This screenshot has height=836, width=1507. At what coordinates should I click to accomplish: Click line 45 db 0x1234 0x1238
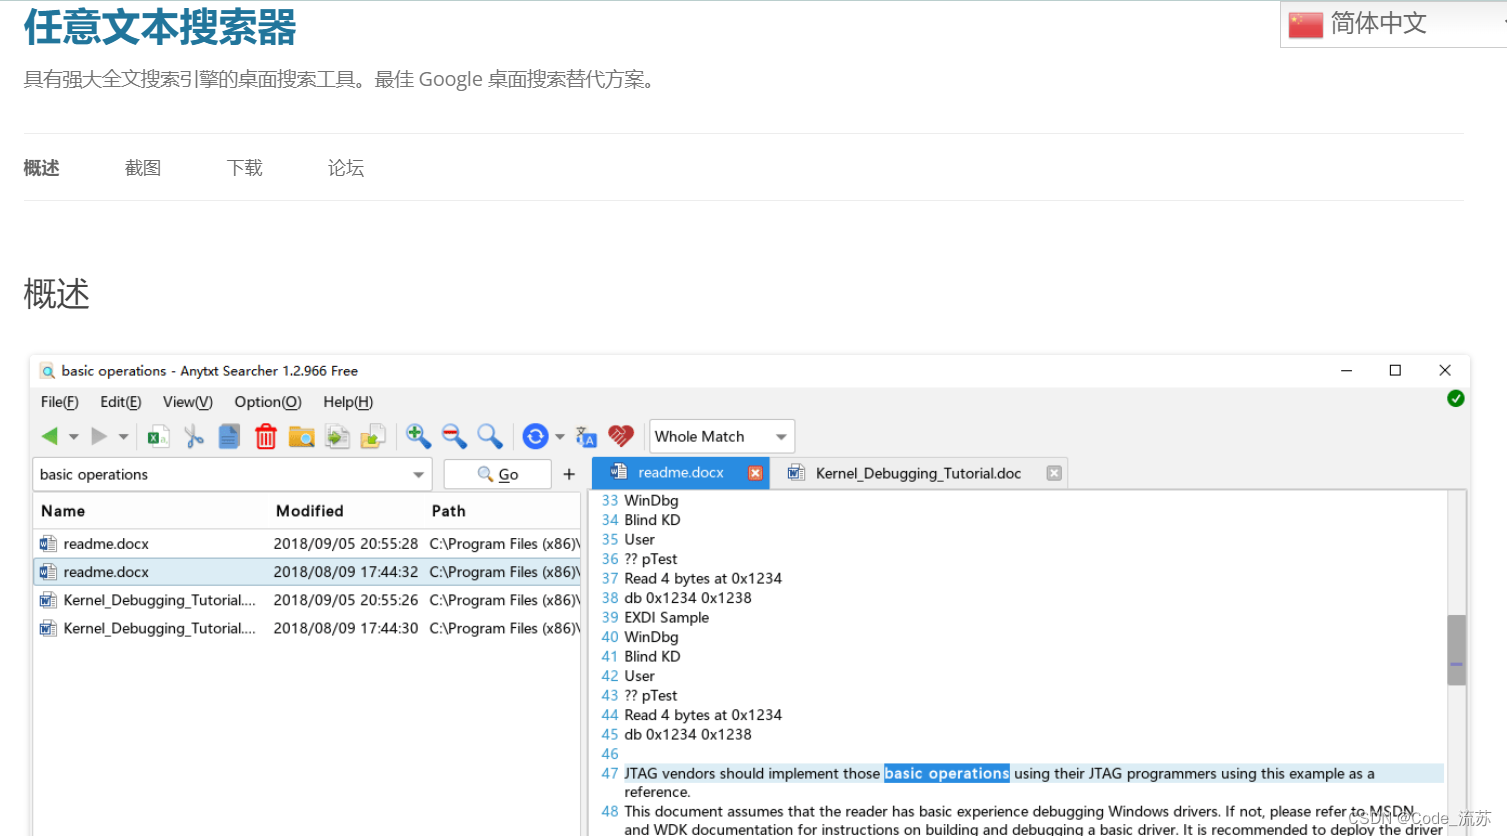coord(688,735)
